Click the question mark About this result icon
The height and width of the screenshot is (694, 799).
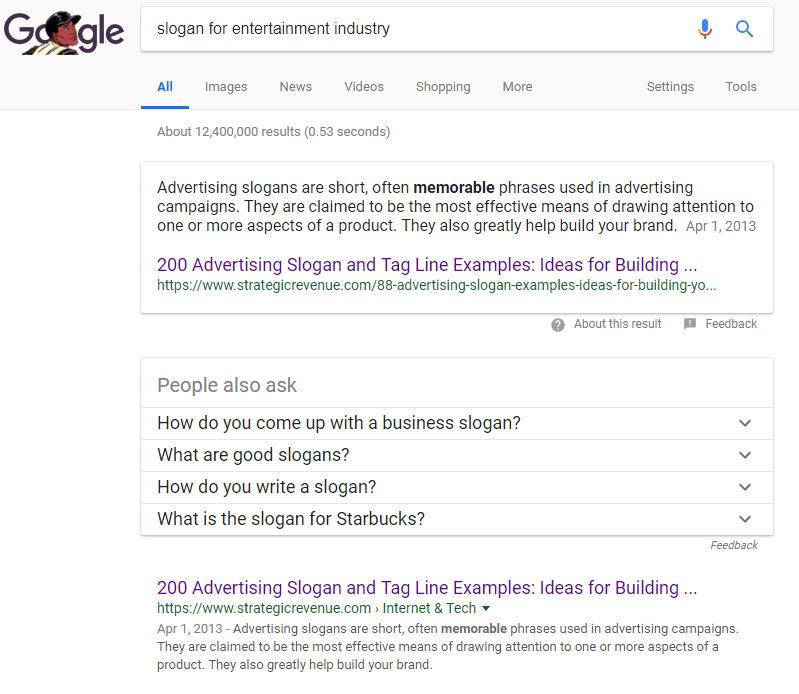pos(558,324)
